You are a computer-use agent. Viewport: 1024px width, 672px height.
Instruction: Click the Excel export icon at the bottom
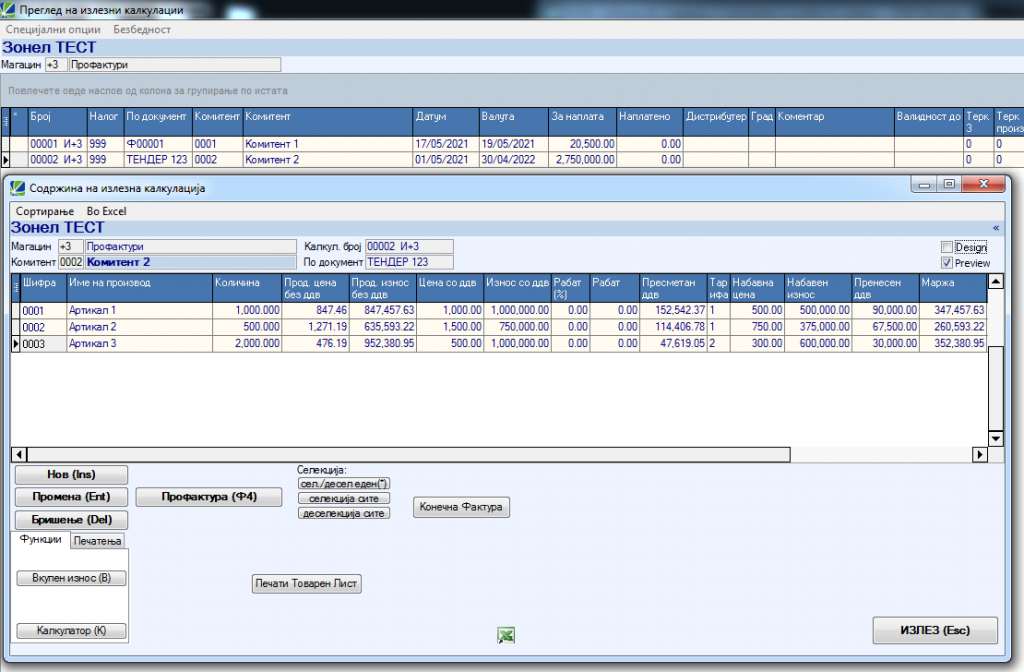(x=505, y=635)
